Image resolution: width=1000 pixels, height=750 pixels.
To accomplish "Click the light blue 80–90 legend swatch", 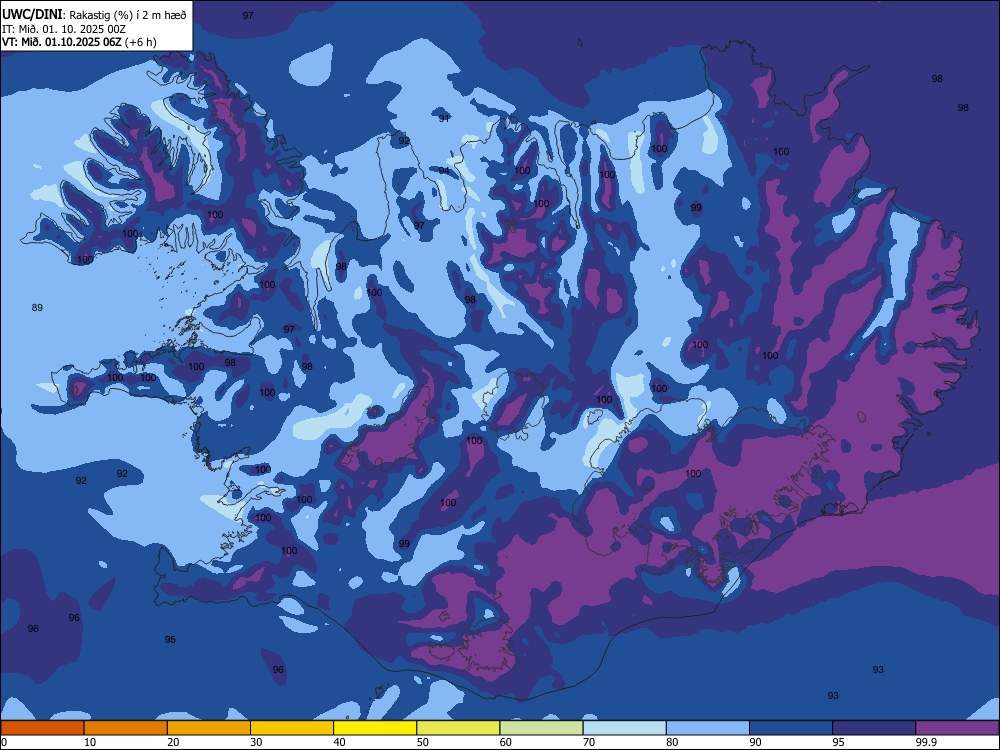I will [708, 728].
